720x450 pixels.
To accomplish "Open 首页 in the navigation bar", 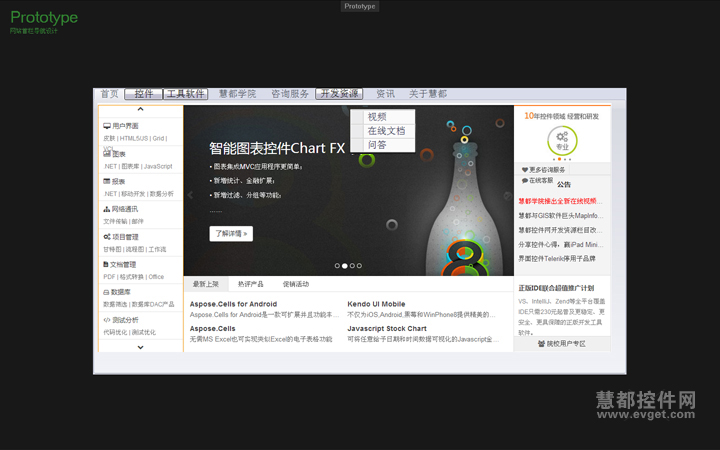I will pyautogui.click(x=110, y=94).
